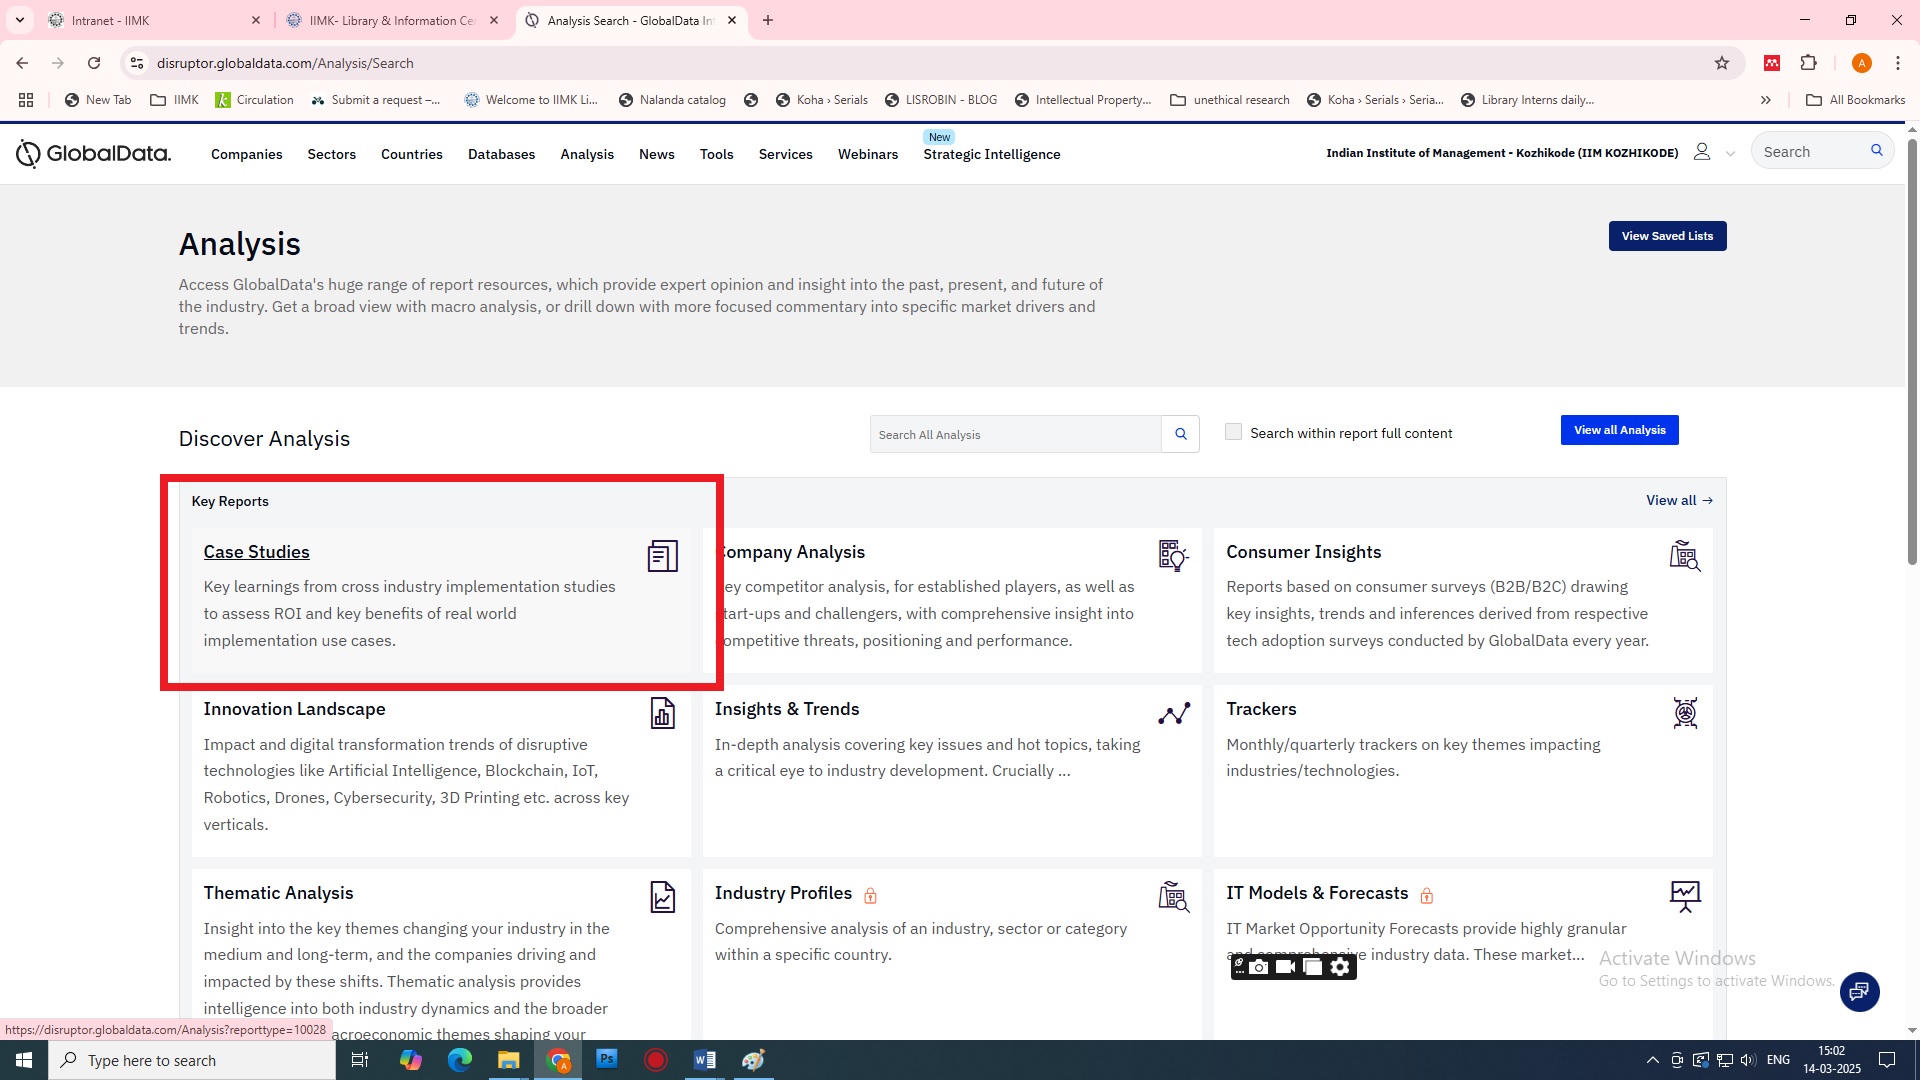Screen dimensions: 1920x1080
Task: Click the Trackers target icon
Action: [x=1685, y=713]
